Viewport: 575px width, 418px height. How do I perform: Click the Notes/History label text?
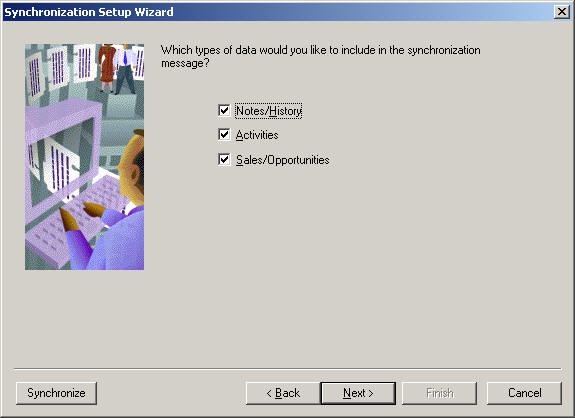click(x=268, y=111)
